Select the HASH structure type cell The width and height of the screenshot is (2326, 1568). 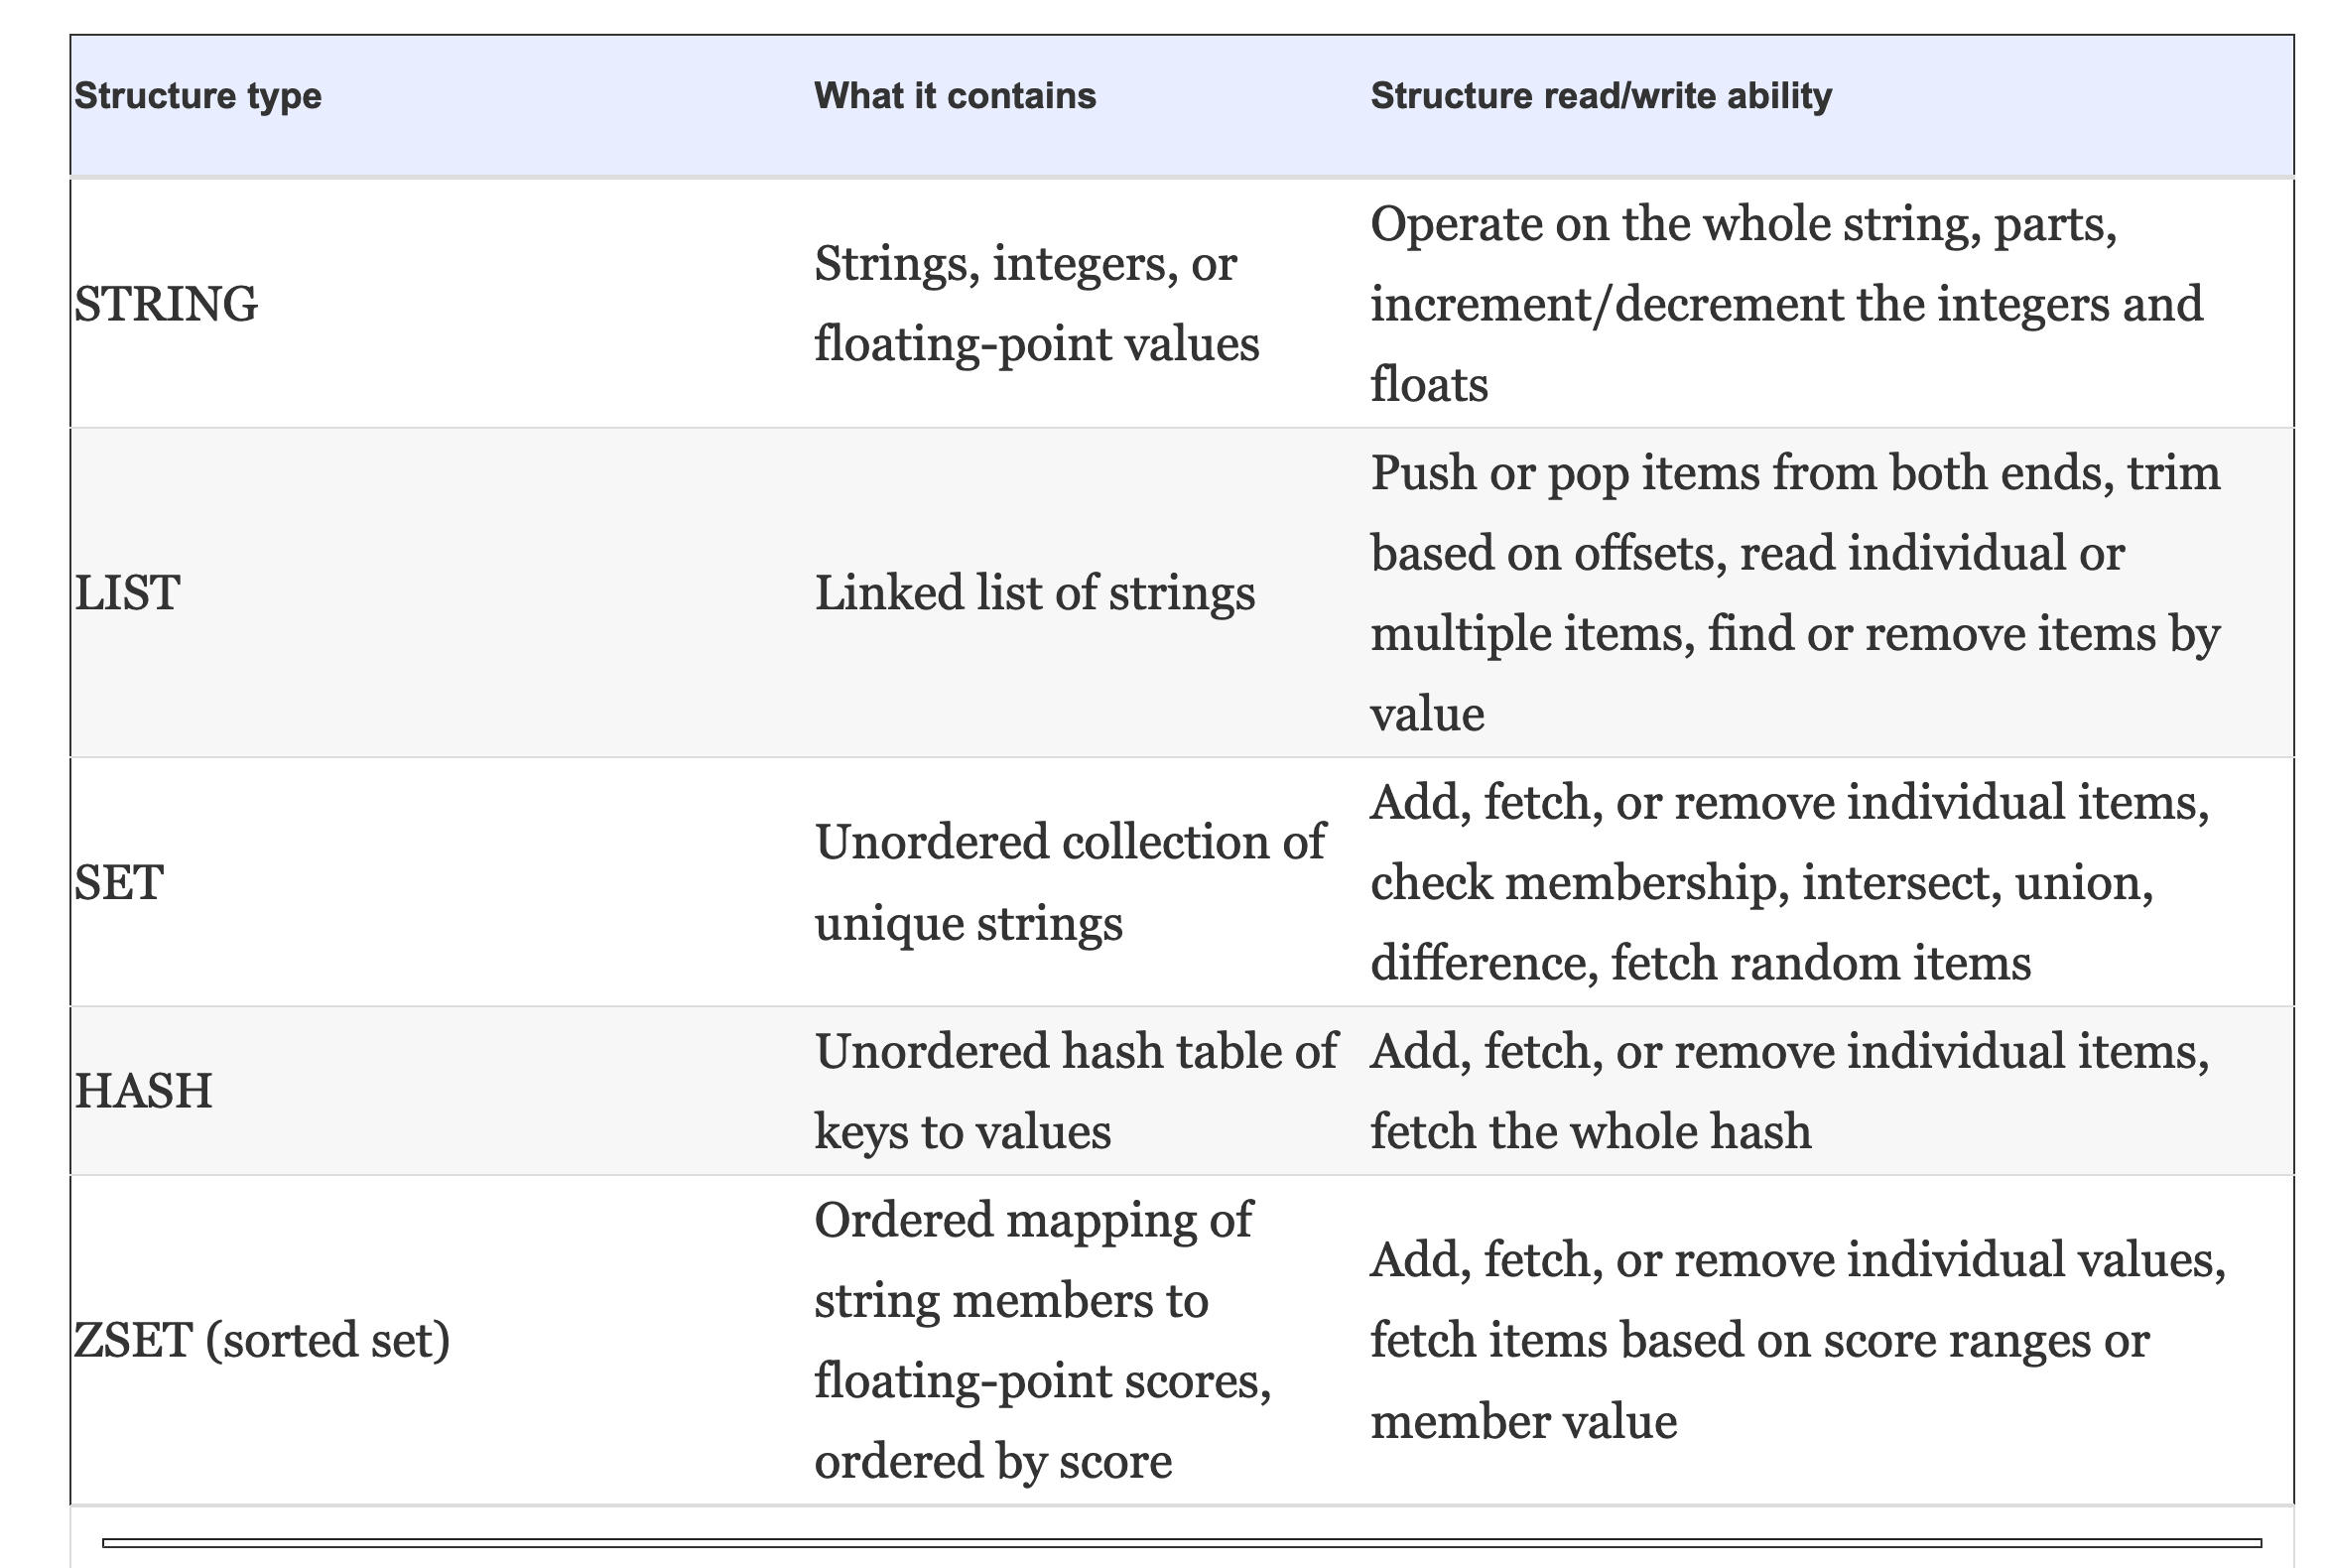click(143, 1091)
